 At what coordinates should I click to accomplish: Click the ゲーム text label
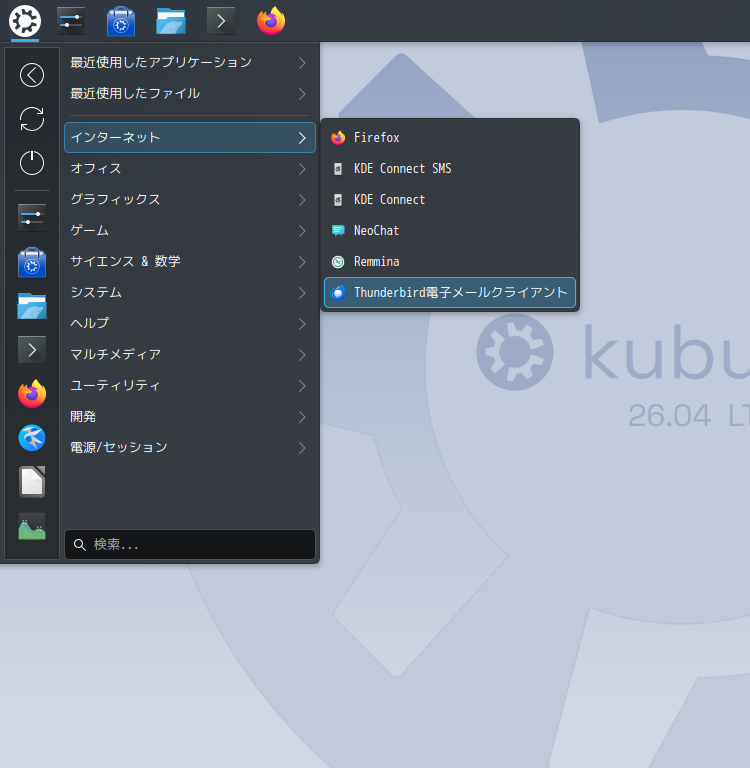[x=89, y=231]
